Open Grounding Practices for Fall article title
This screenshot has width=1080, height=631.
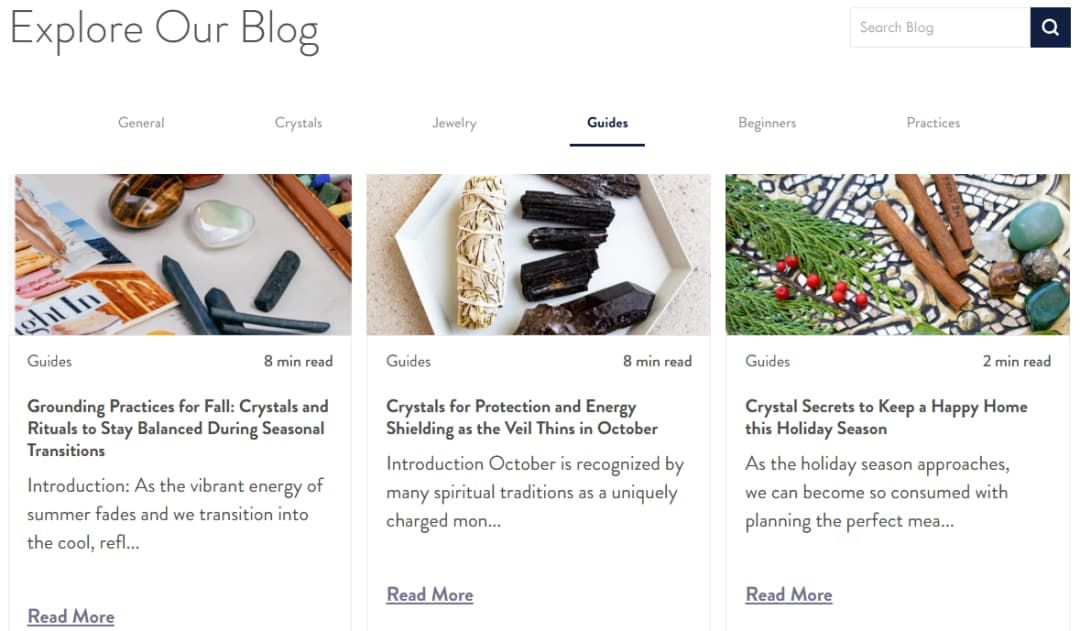(x=178, y=428)
